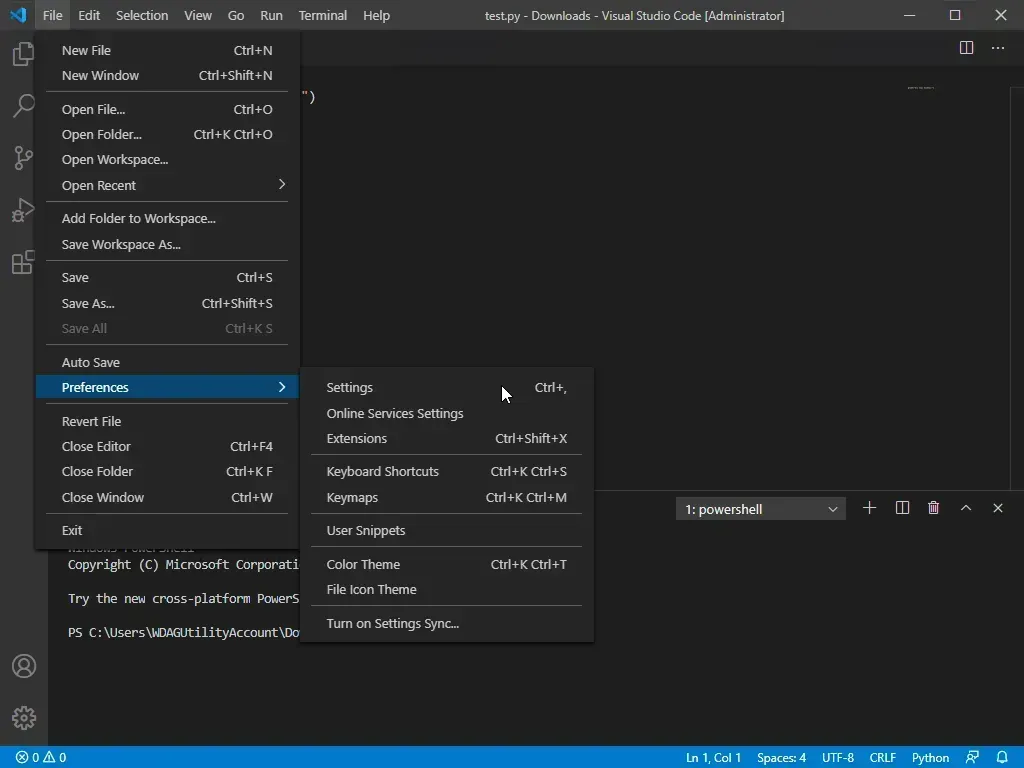Maximize the terminal panel with up chevron
Screen dimensions: 1024x768
coord(966,508)
